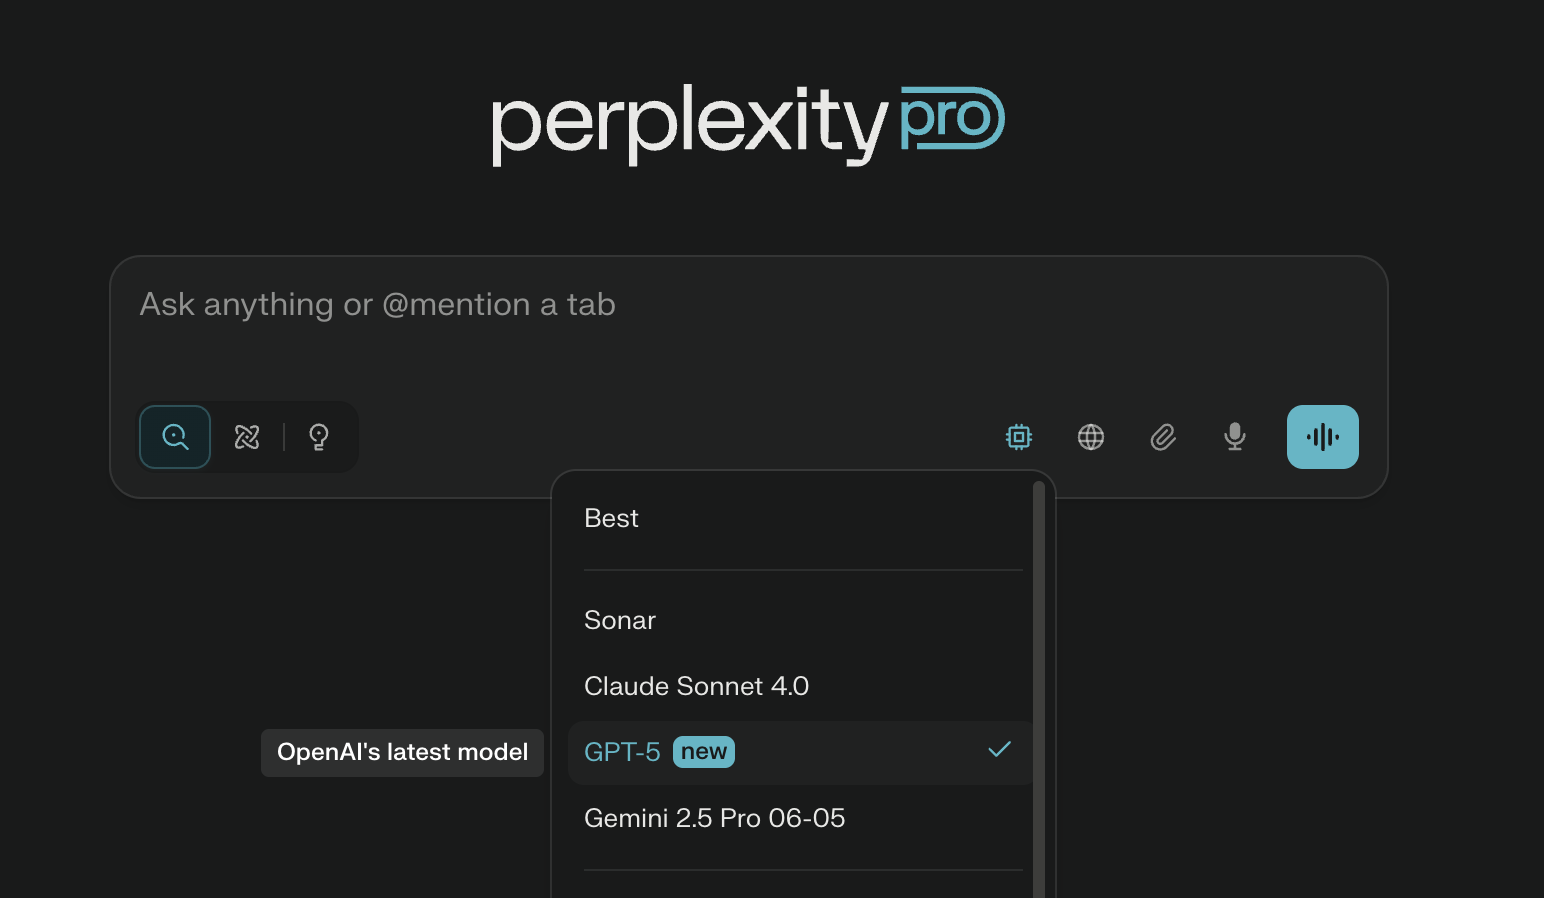
Task: Open the model selector chip icon
Action: 1019,437
